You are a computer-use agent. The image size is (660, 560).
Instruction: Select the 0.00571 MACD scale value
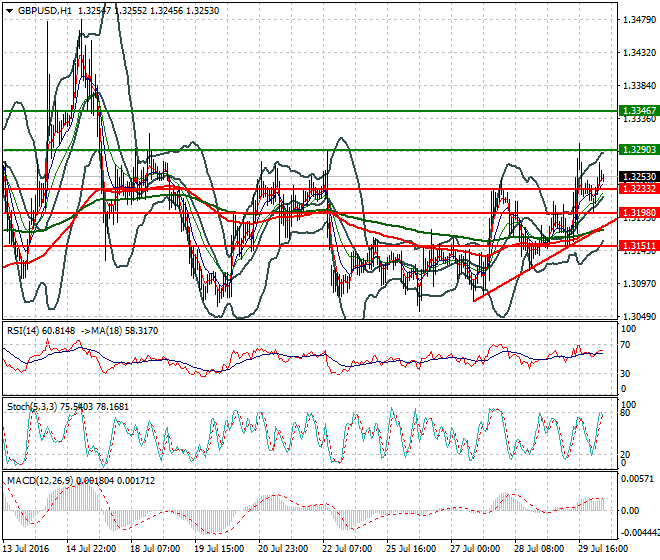click(x=638, y=479)
